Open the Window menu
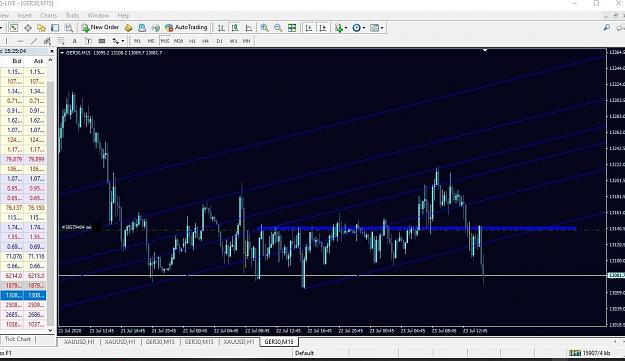Image resolution: width=625 pixels, height=361 pixels. point(98,16)
